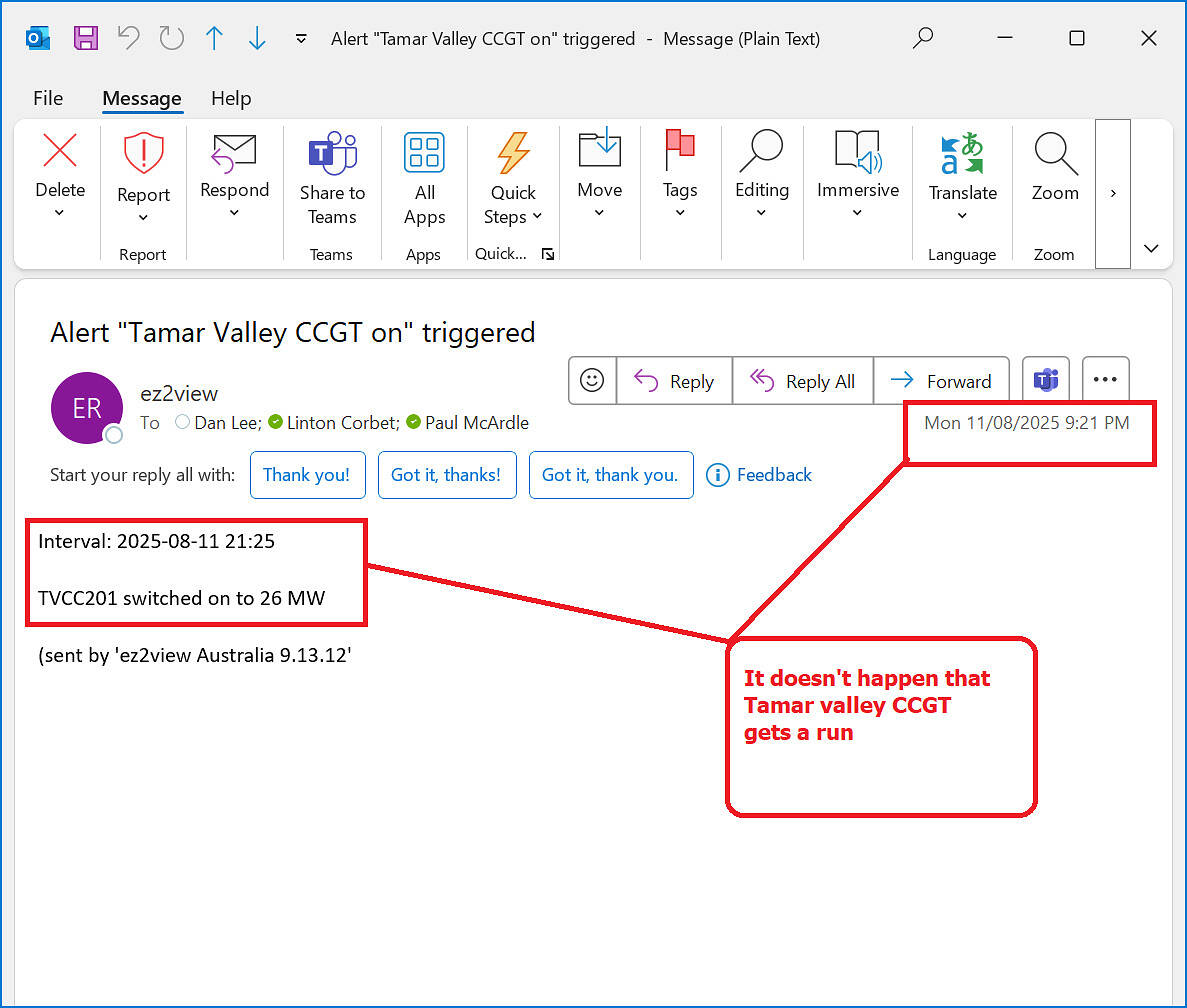
Task: Expand the Editing dropdown arrow
Action: 761,213
